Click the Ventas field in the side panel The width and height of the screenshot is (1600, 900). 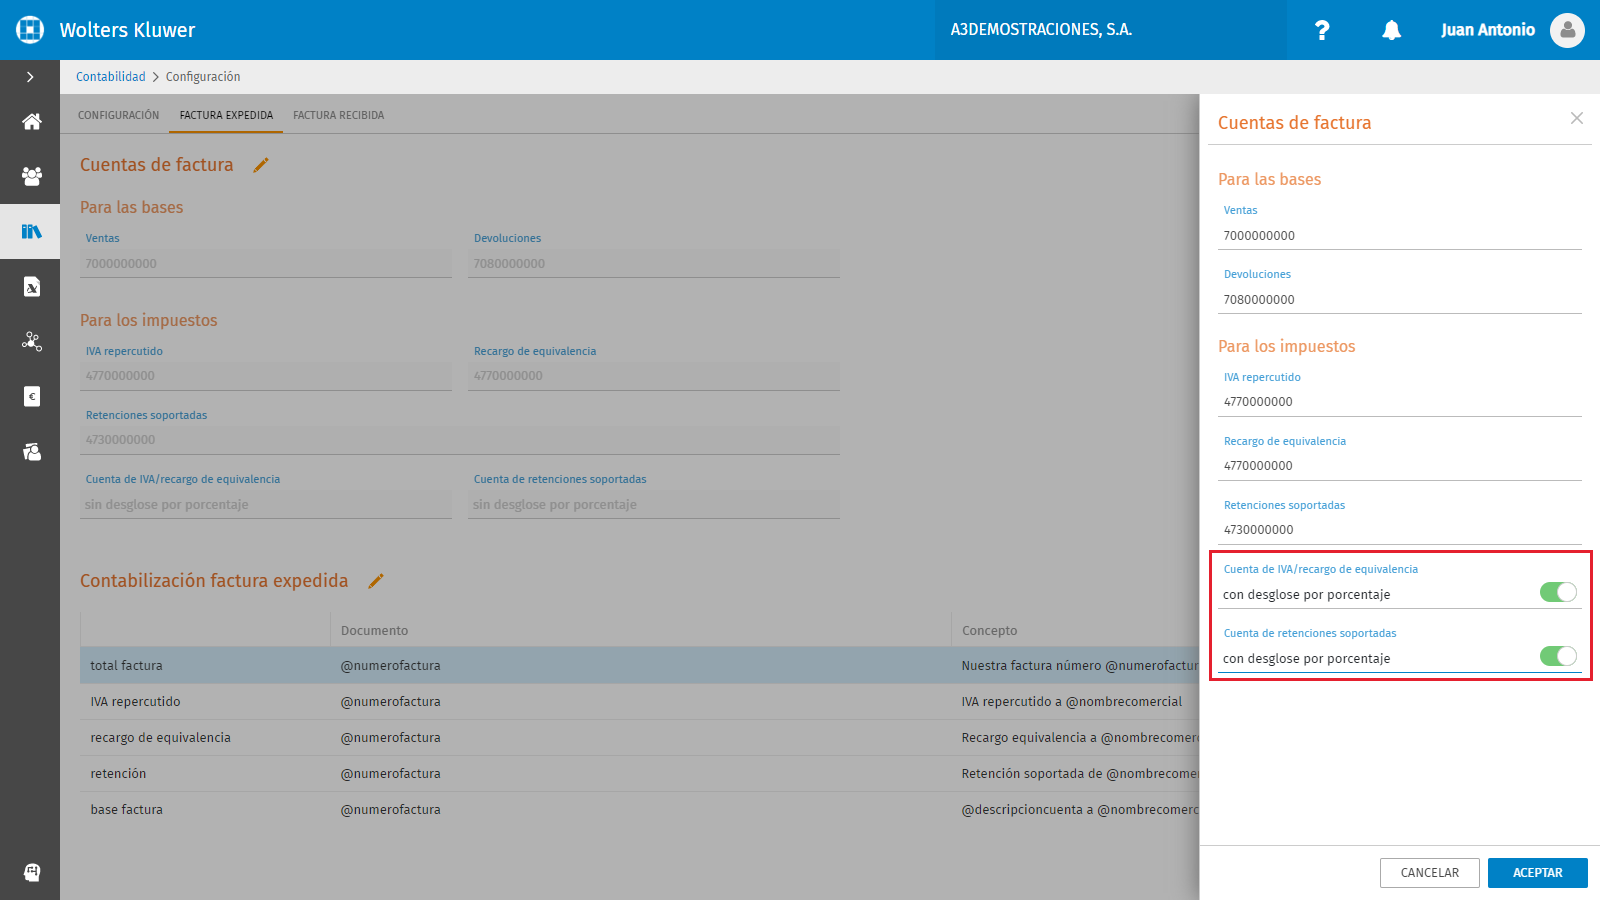[x=1400, y=236]
